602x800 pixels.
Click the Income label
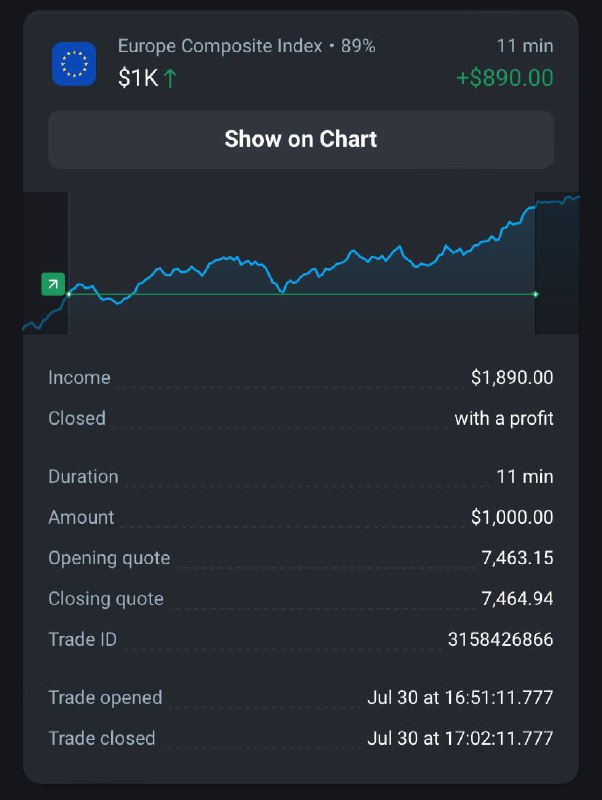79,378
